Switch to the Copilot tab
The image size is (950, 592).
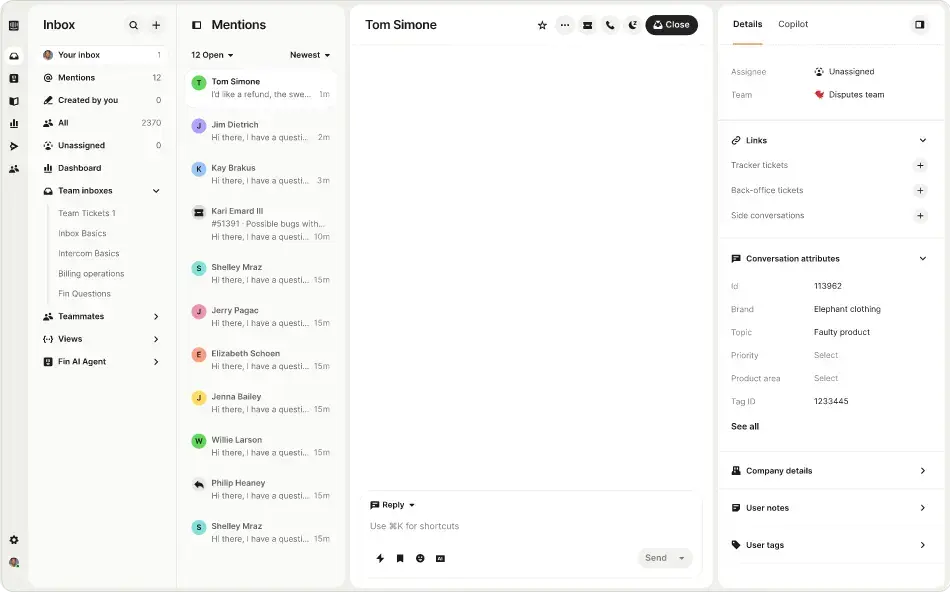pos(793,24)
